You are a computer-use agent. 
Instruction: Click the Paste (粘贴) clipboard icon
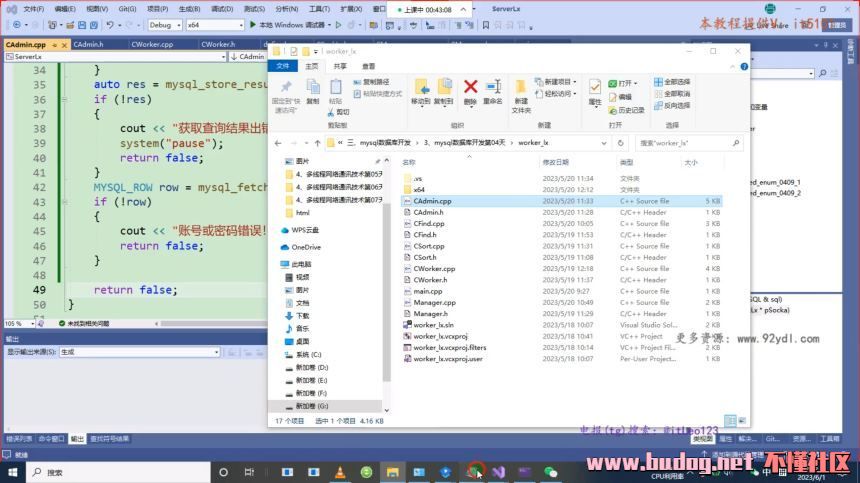pos(335,87)
